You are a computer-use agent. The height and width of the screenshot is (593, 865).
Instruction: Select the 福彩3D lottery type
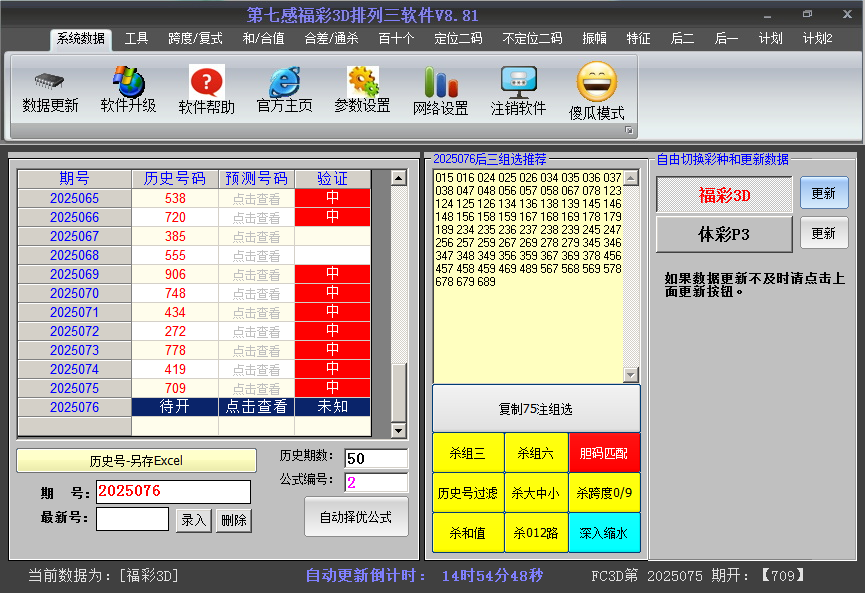724,195
